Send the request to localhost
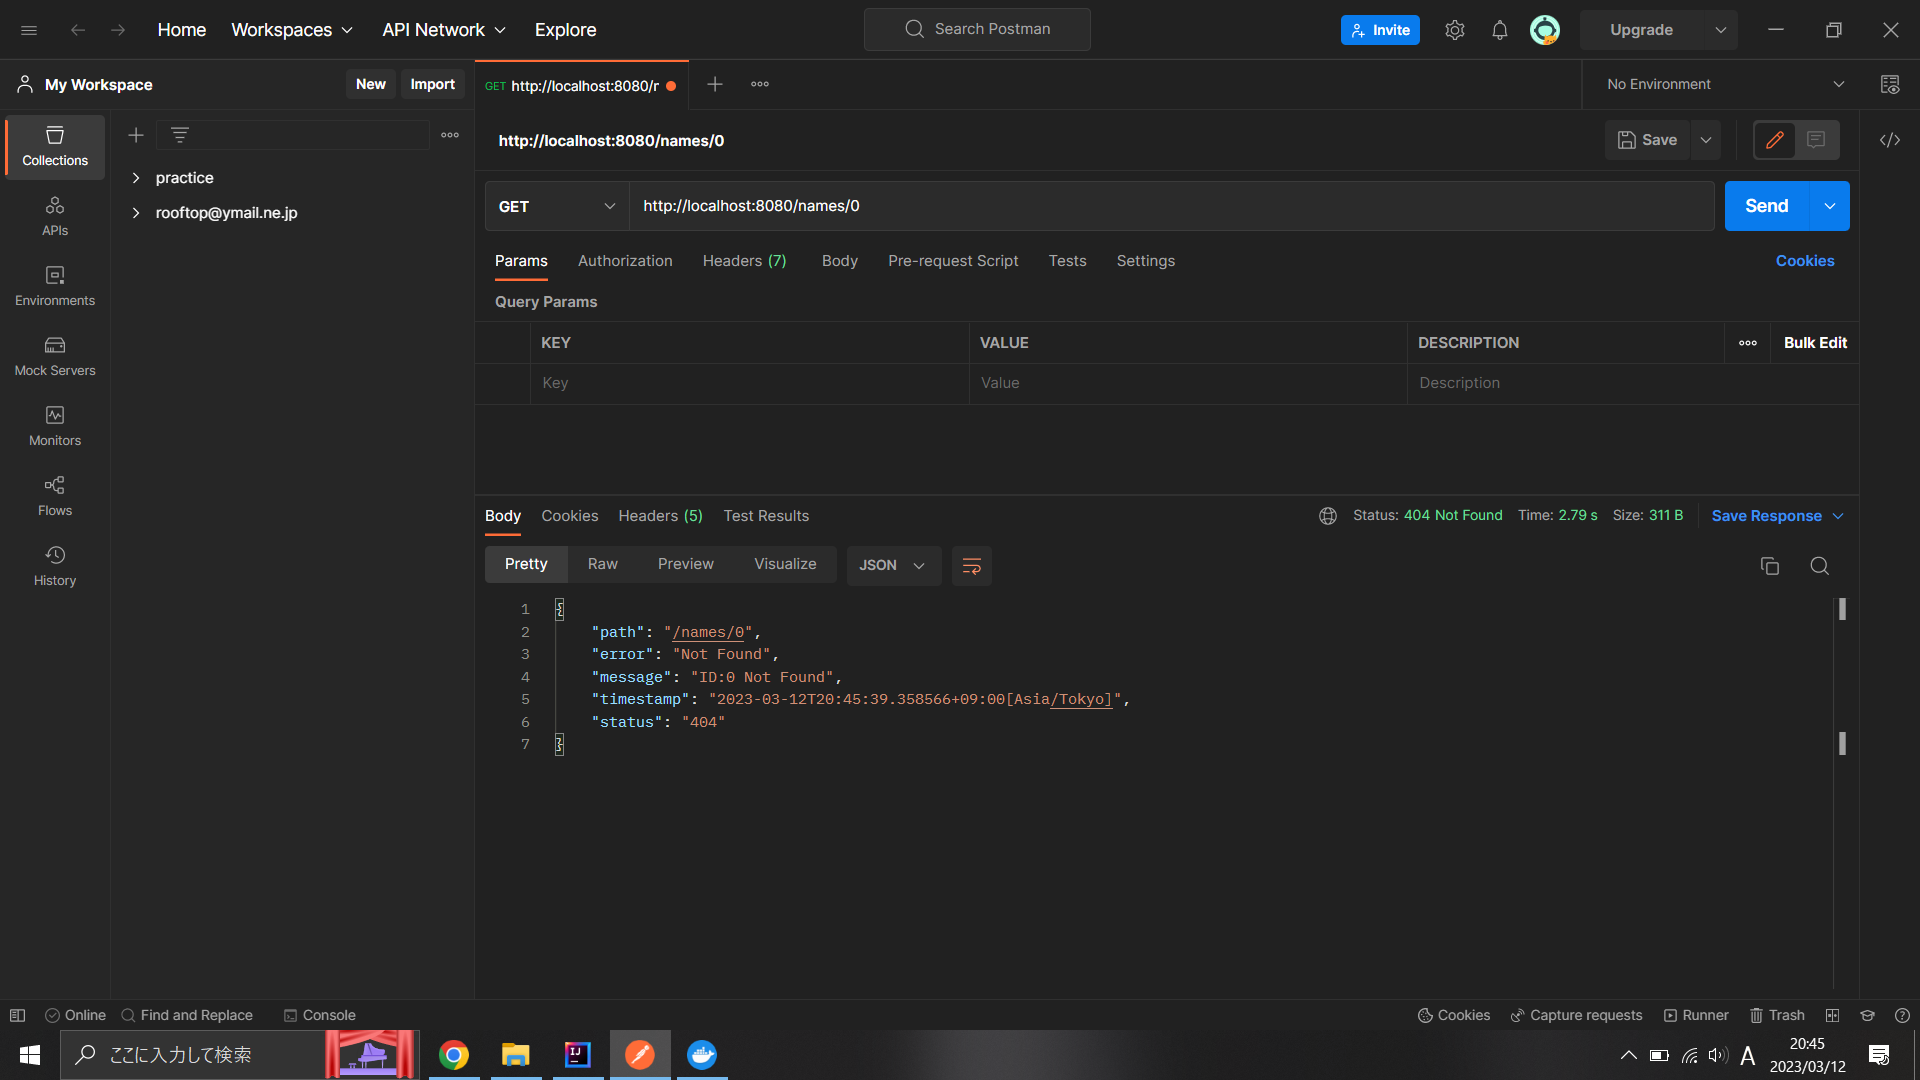 1766,206
